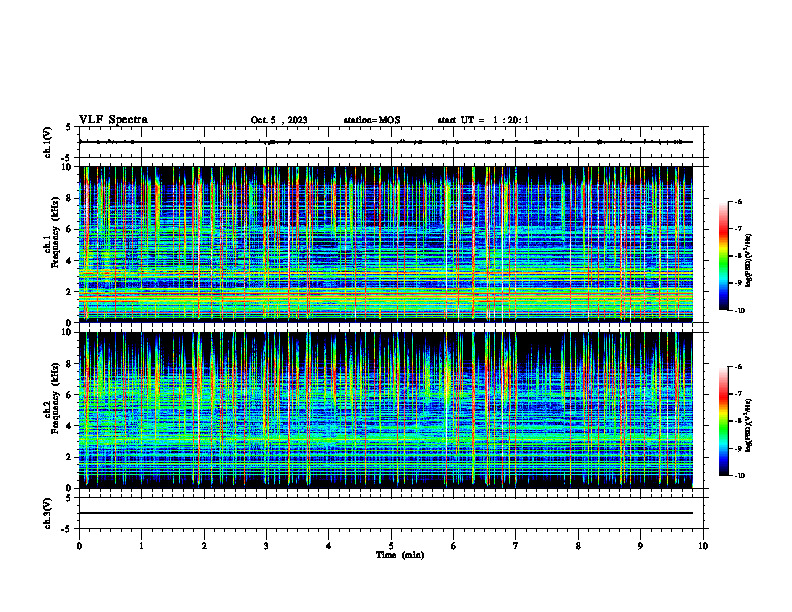
Task: Click the time axis tick label "8"
Action: (x=578, y=546)
